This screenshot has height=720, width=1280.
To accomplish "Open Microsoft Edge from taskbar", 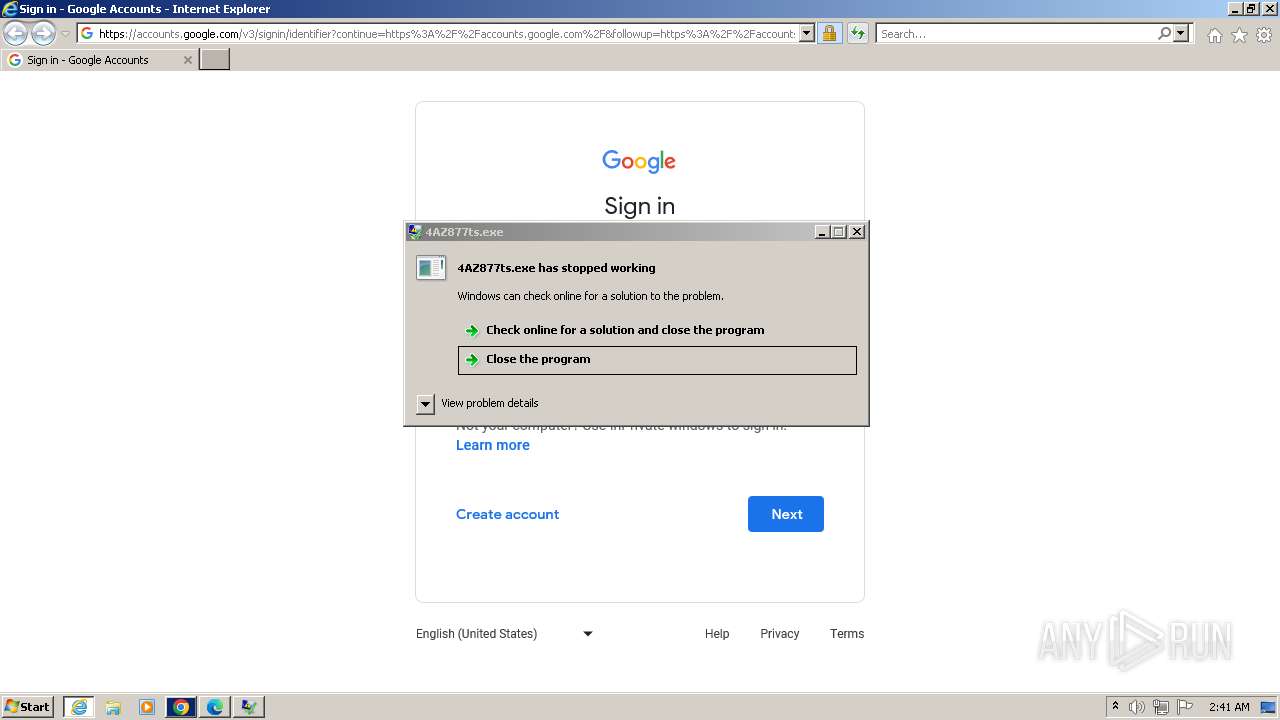I will click(215, 707).
